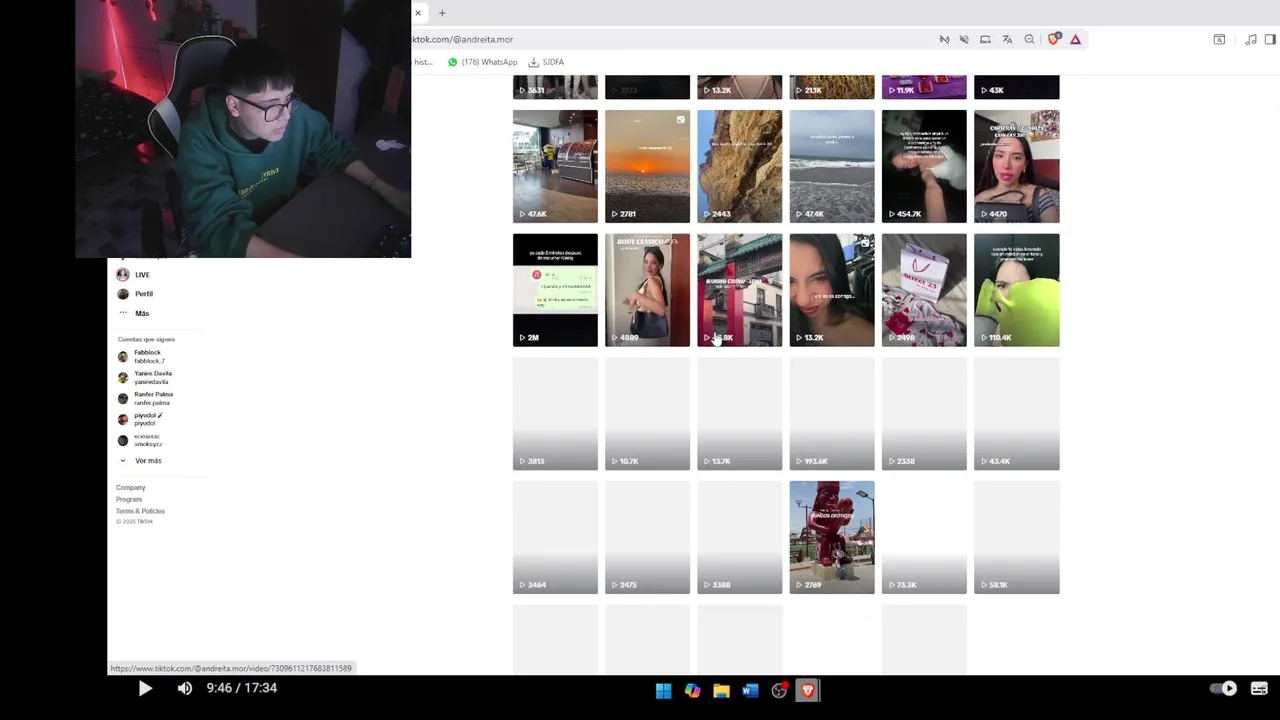Turn on subtitles via the captions icon

coord(1259,688)
